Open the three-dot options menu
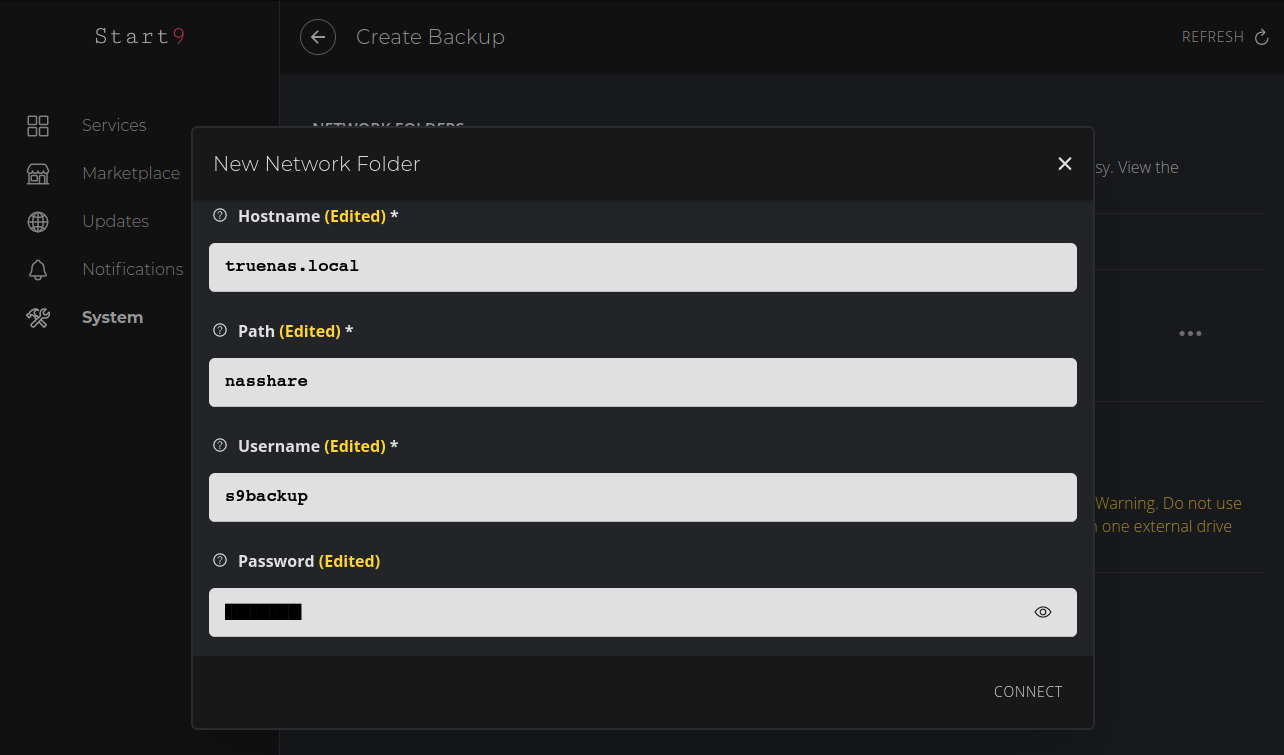 point(1190,333)
